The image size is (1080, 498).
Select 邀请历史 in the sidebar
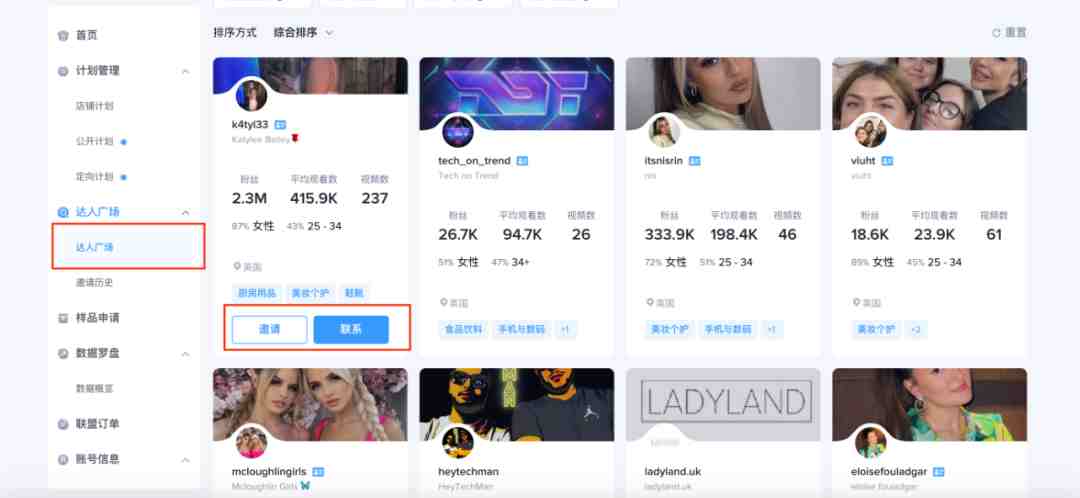point(94,282)
